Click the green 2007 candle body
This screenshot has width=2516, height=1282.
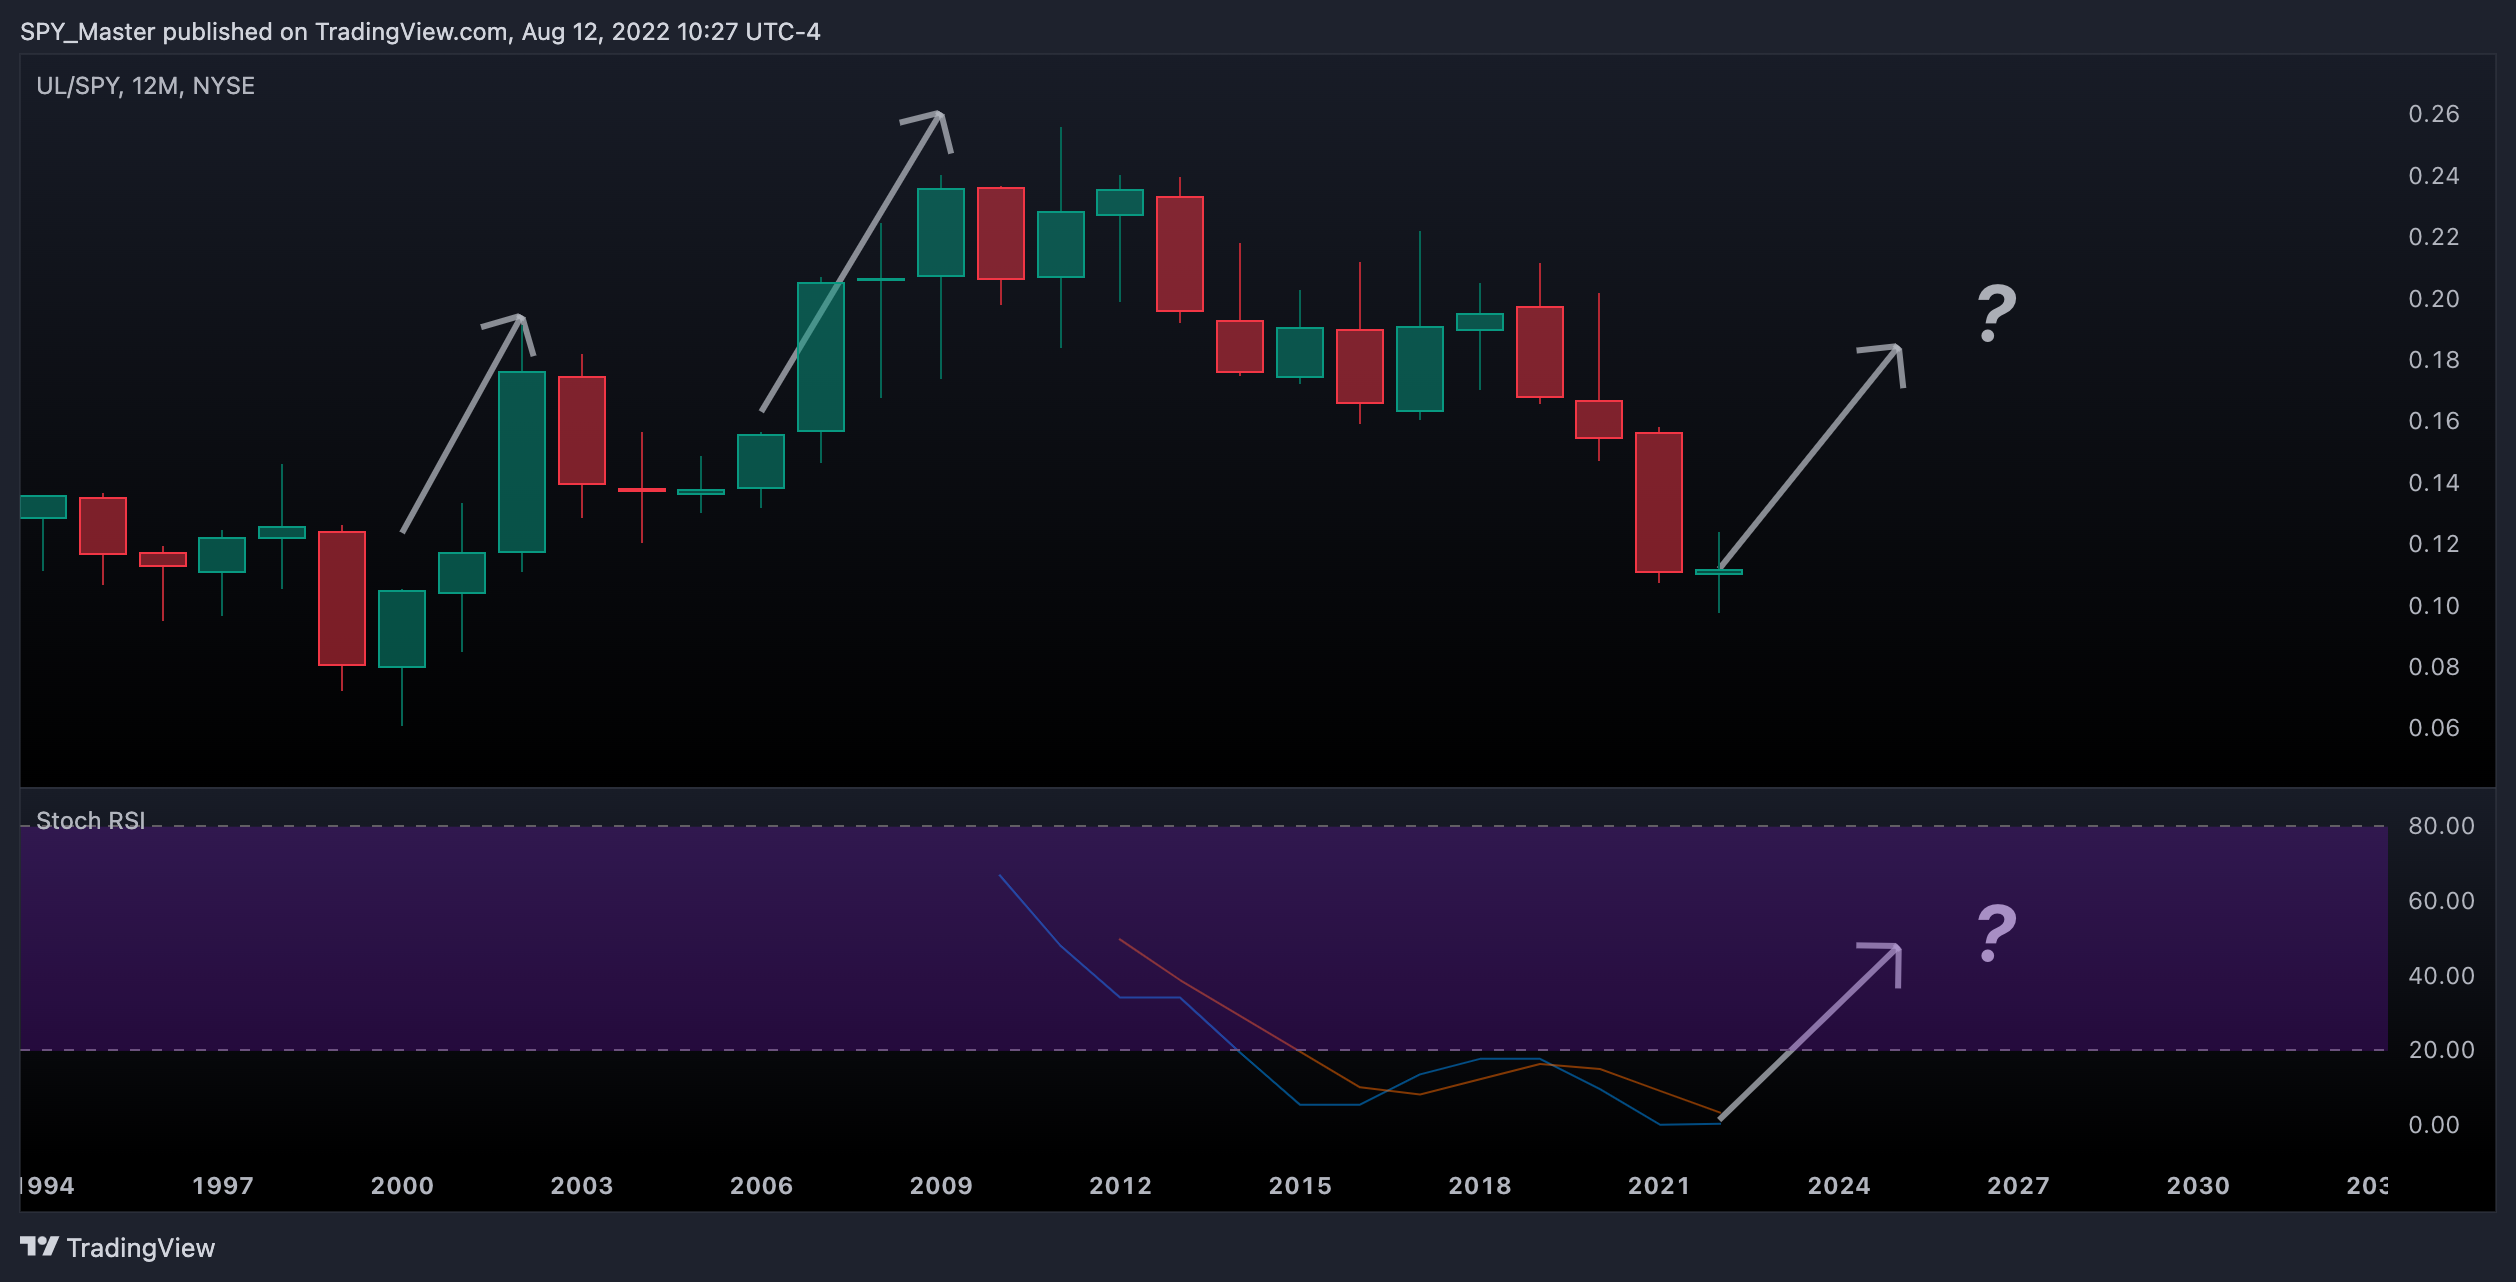[x=821, y=357]
